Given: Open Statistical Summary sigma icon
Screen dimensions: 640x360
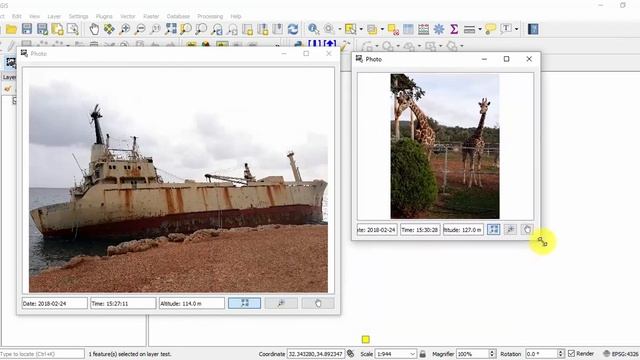Looking at the screenshot, I should click(x=454, y=29).
